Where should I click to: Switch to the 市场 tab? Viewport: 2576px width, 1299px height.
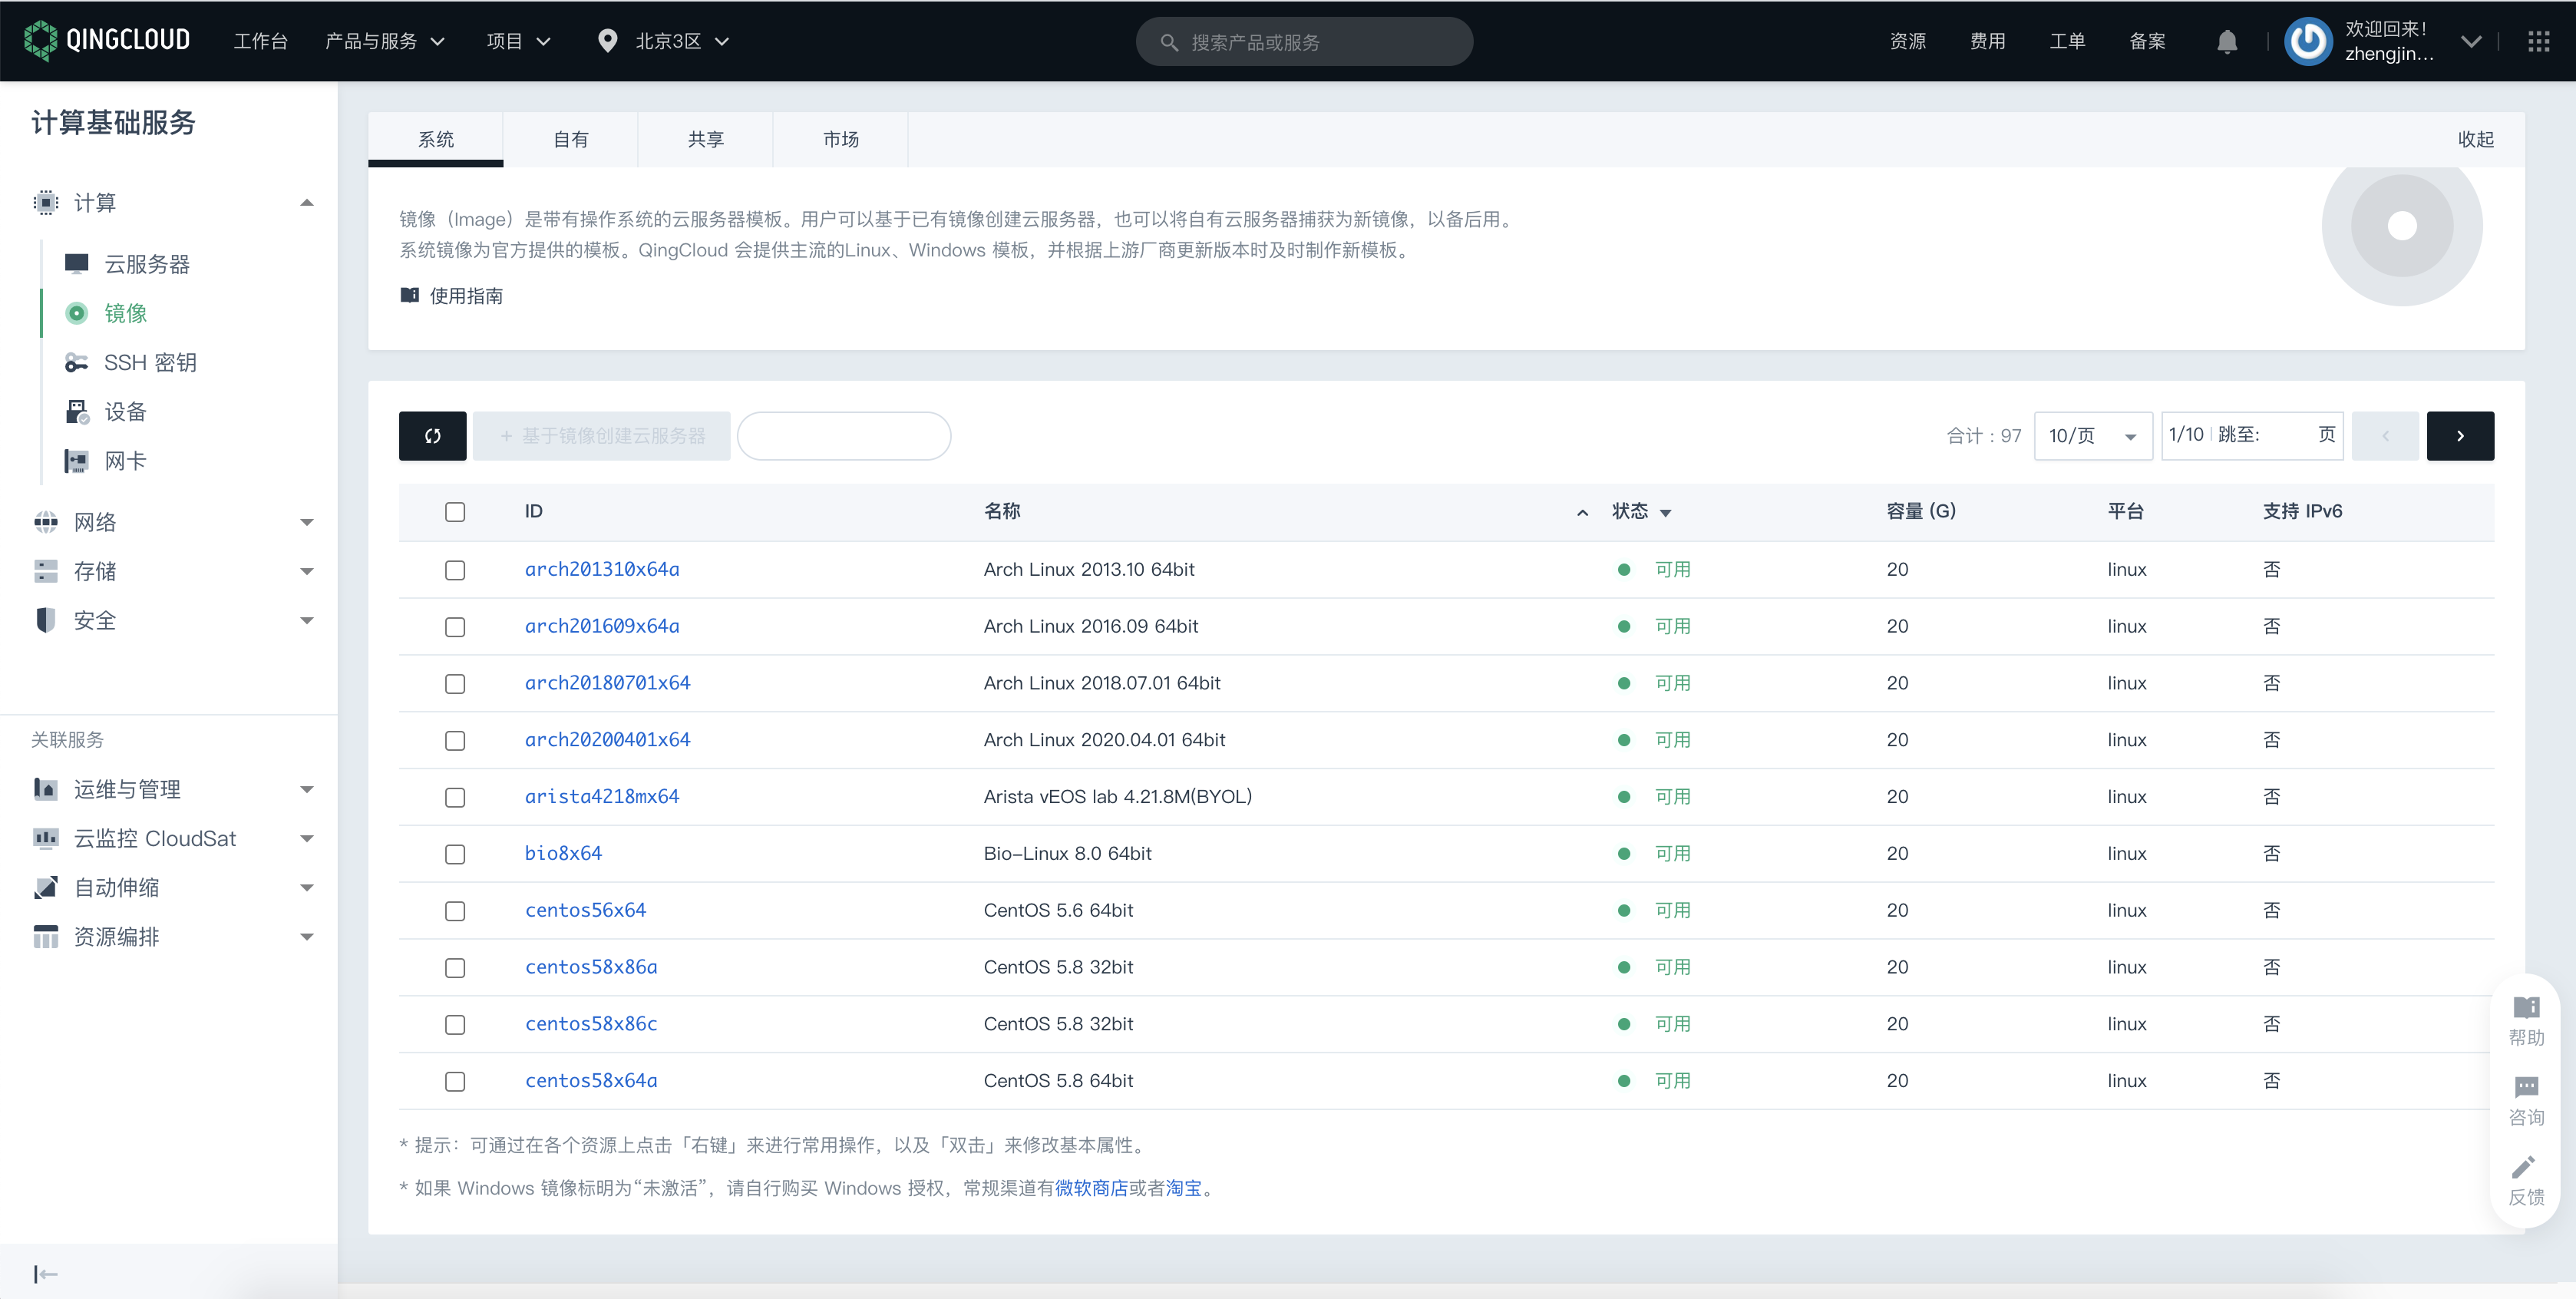click(x=840, y=139)
